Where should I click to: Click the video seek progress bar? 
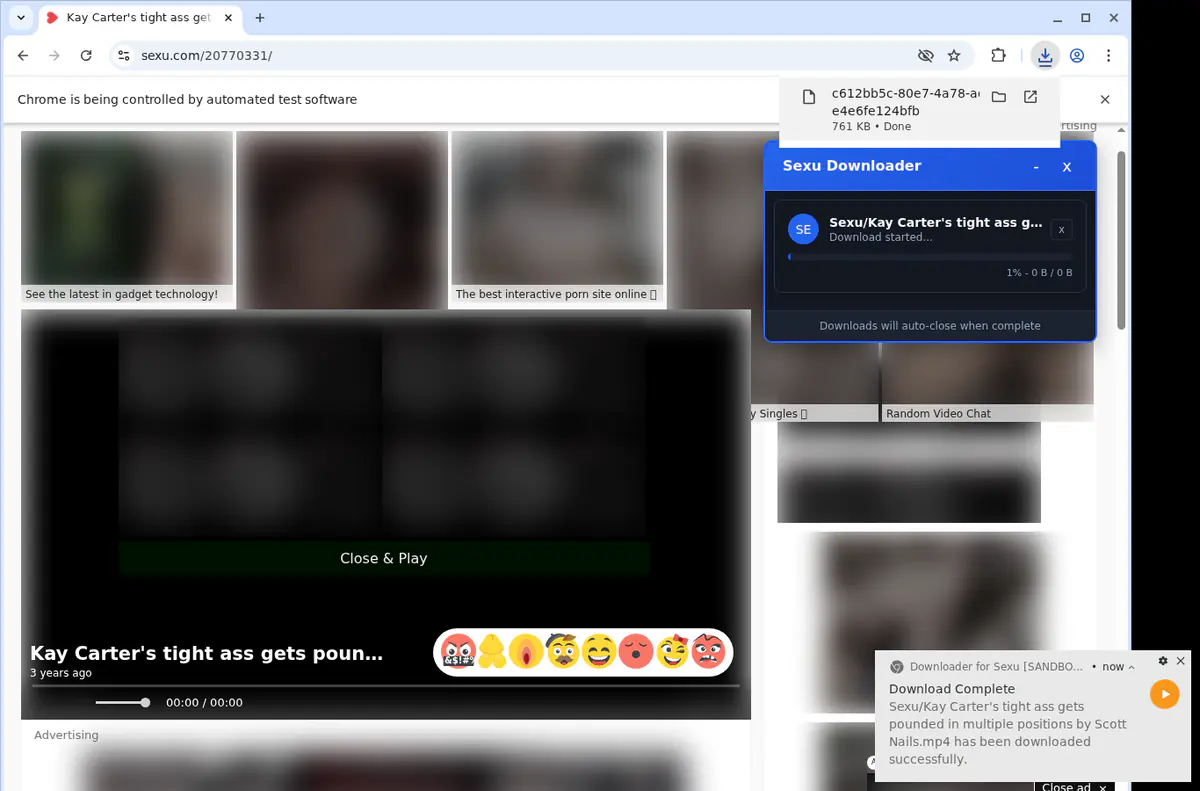(386, 686)
